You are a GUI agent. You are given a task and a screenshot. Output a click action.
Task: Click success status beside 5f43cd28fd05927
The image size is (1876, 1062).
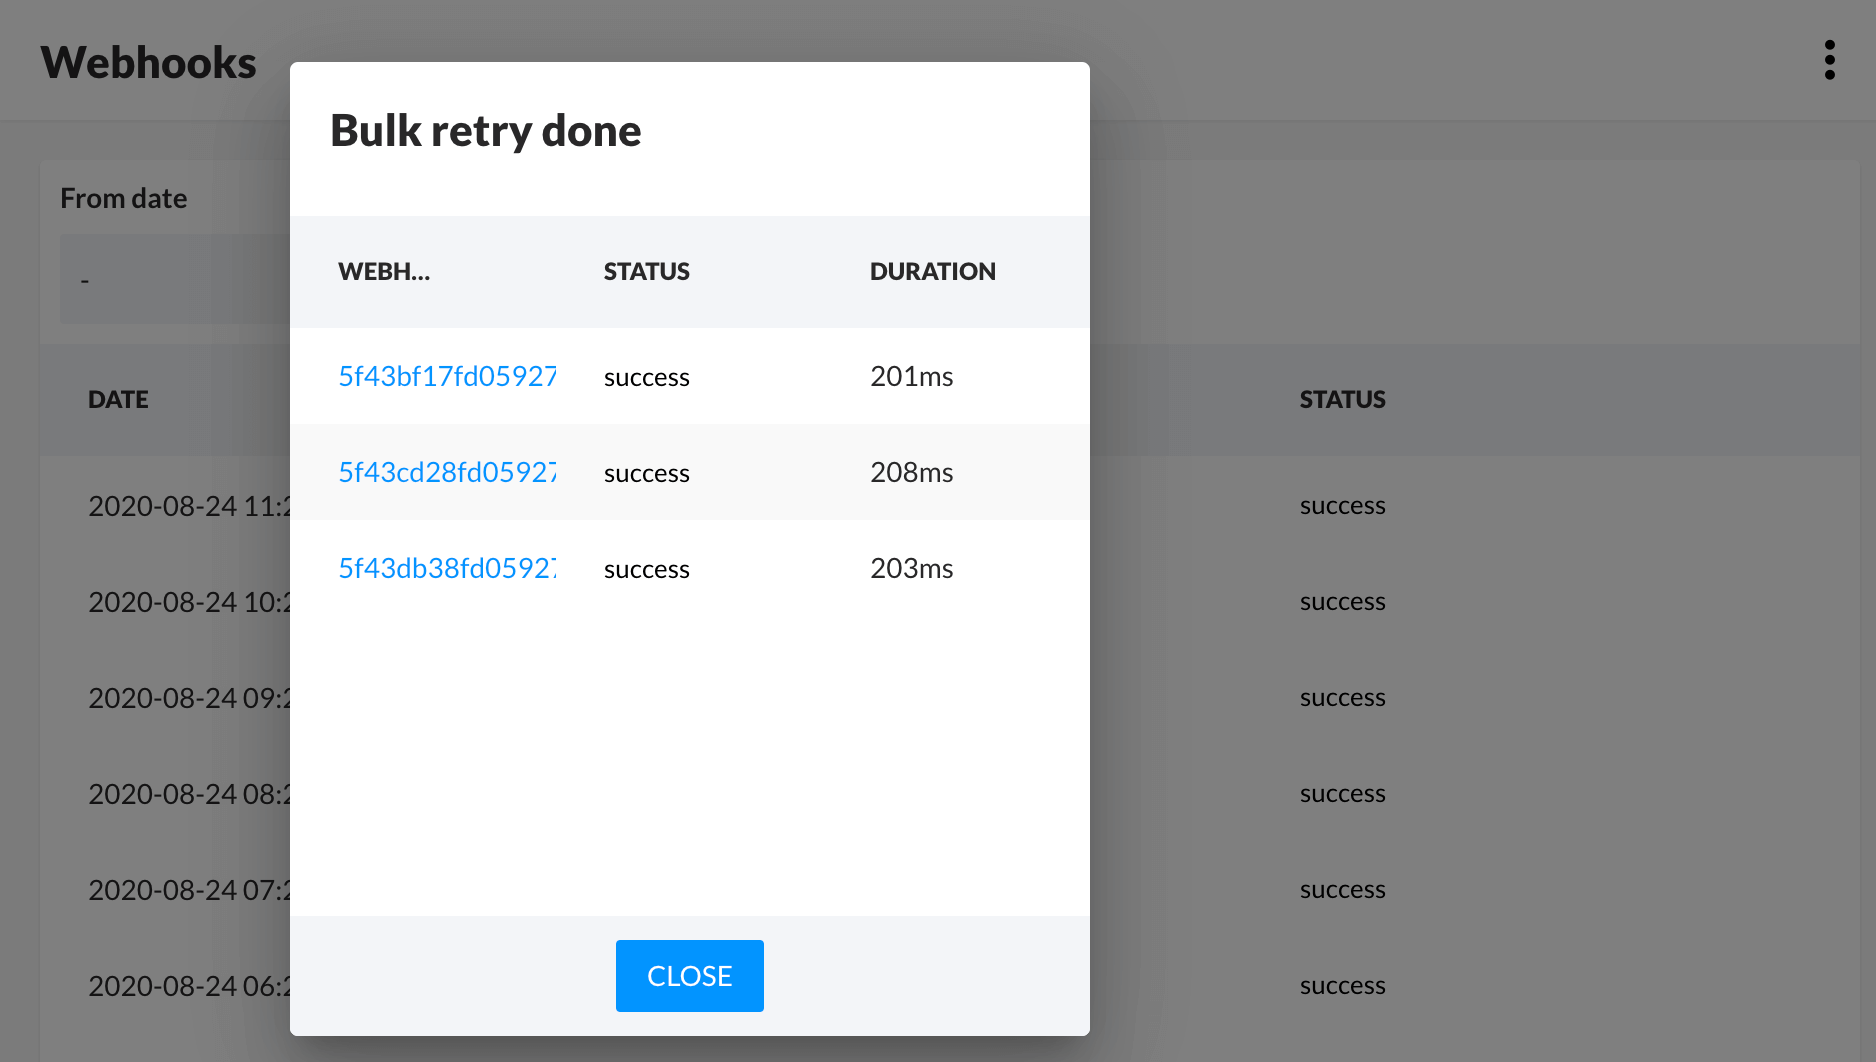[x=646, y=473]
